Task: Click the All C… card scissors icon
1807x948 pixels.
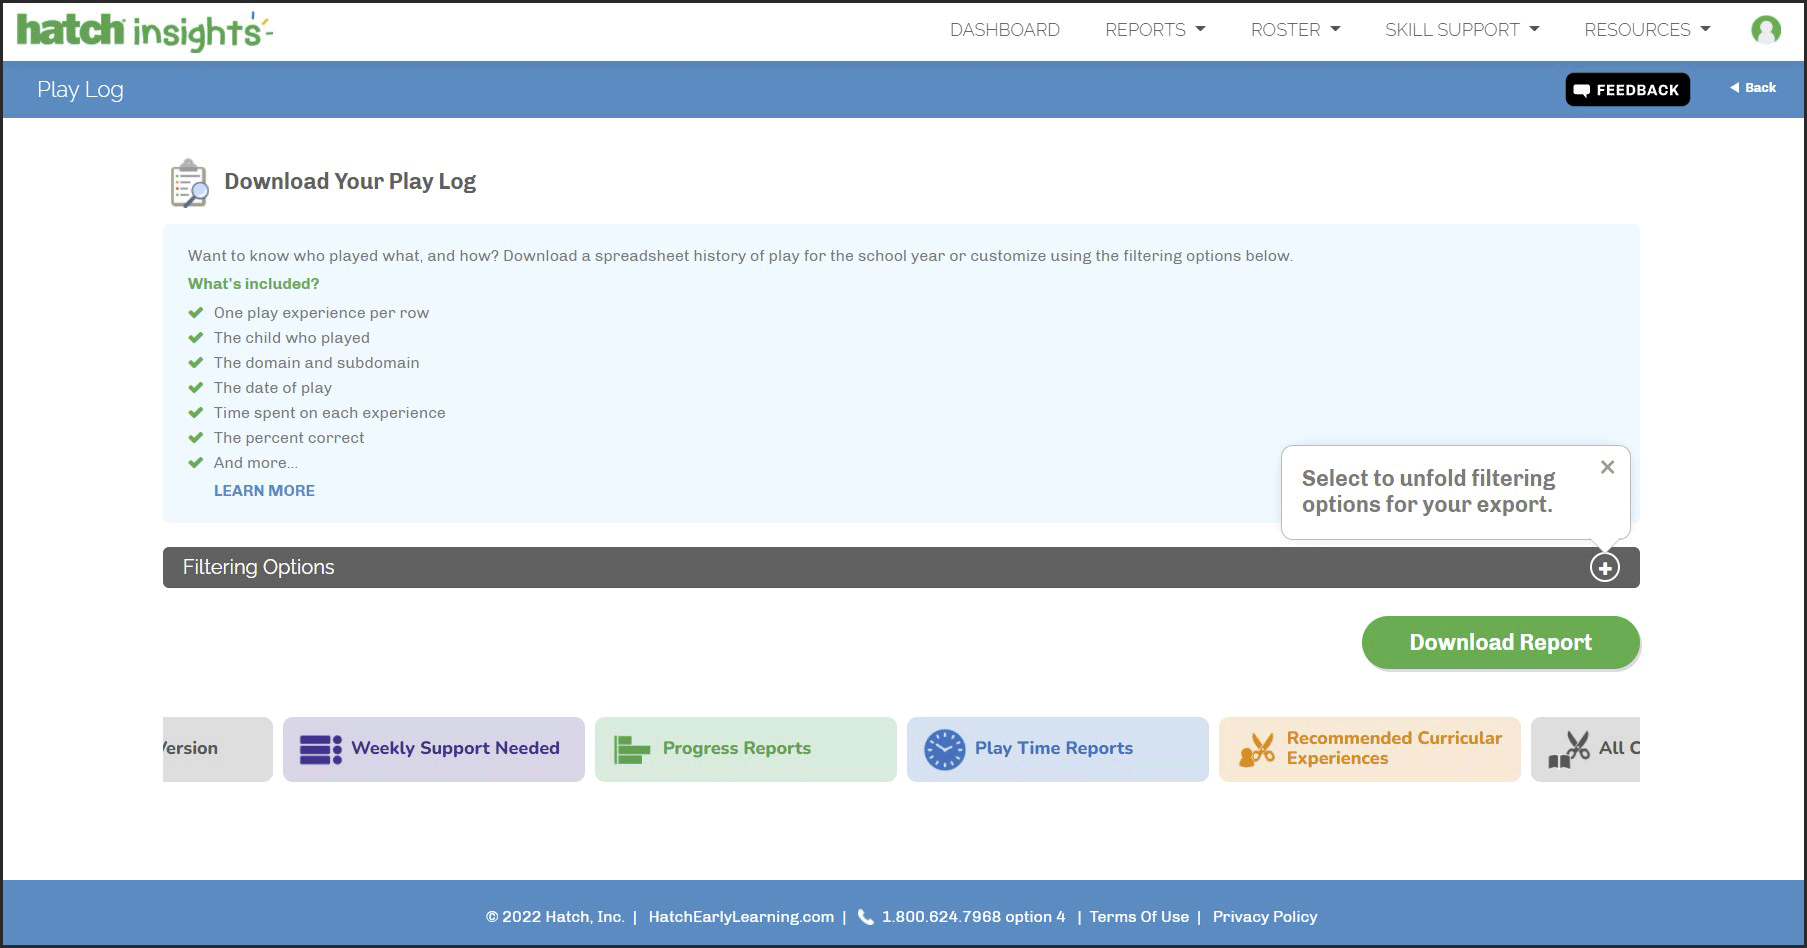Action: coord(1569,749)
